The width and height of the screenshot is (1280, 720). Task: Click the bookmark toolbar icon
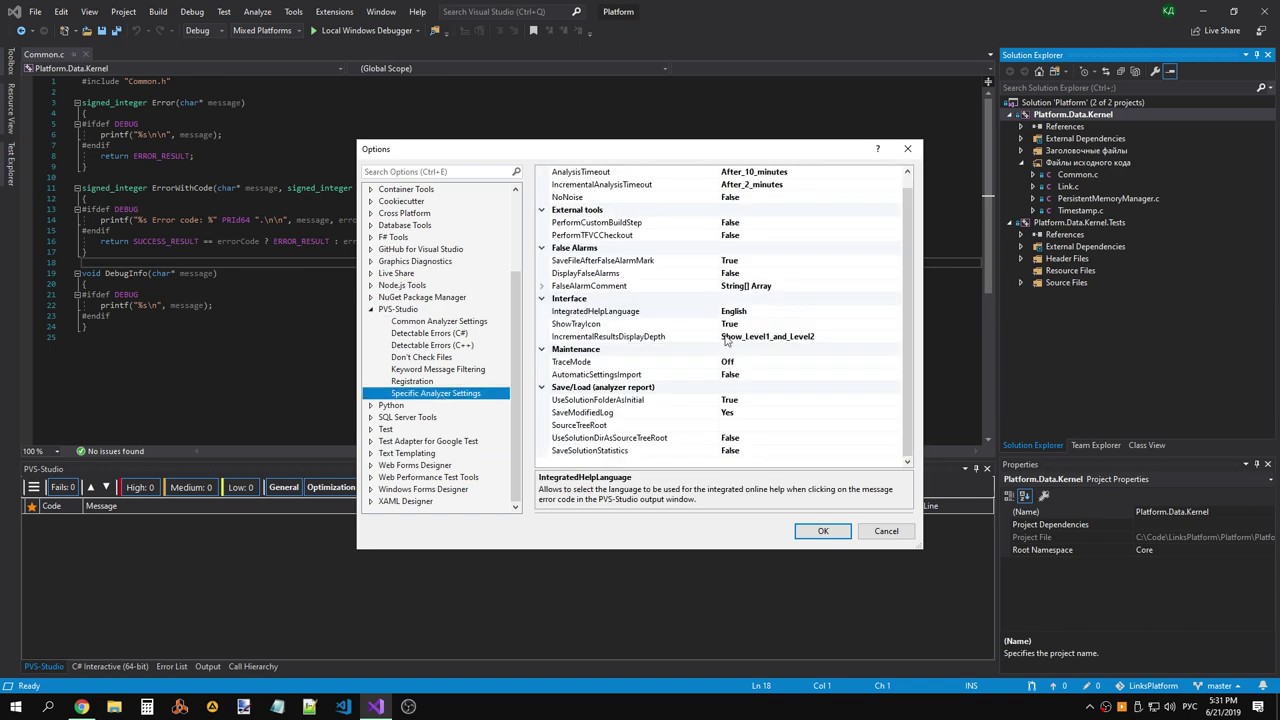tap(533, 31)
